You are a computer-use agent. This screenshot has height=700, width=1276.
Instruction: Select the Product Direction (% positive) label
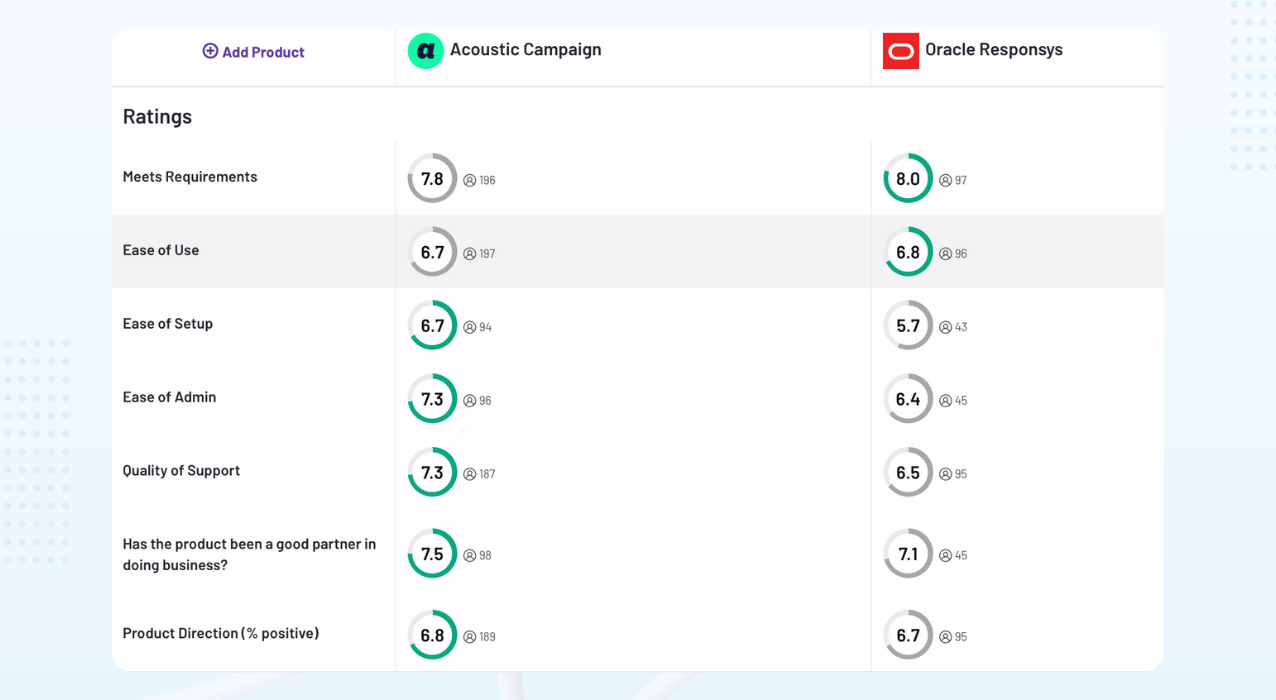click(221, 633)
